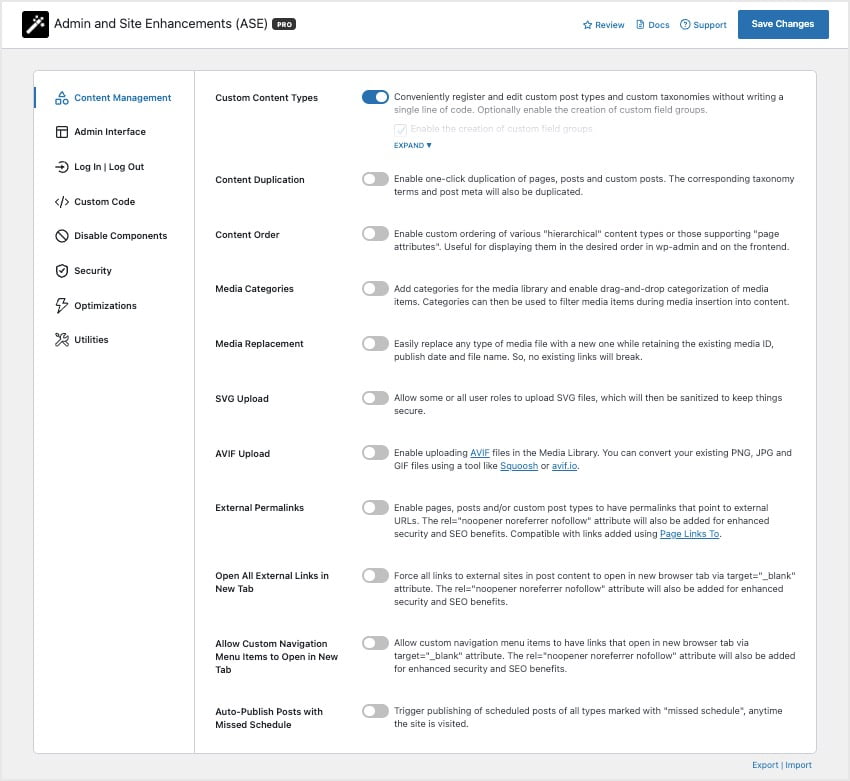The width and height of the screenshot is (850, 781).
Task: Open the Log In | Log Out section icon
Action: tap(62, 167)
